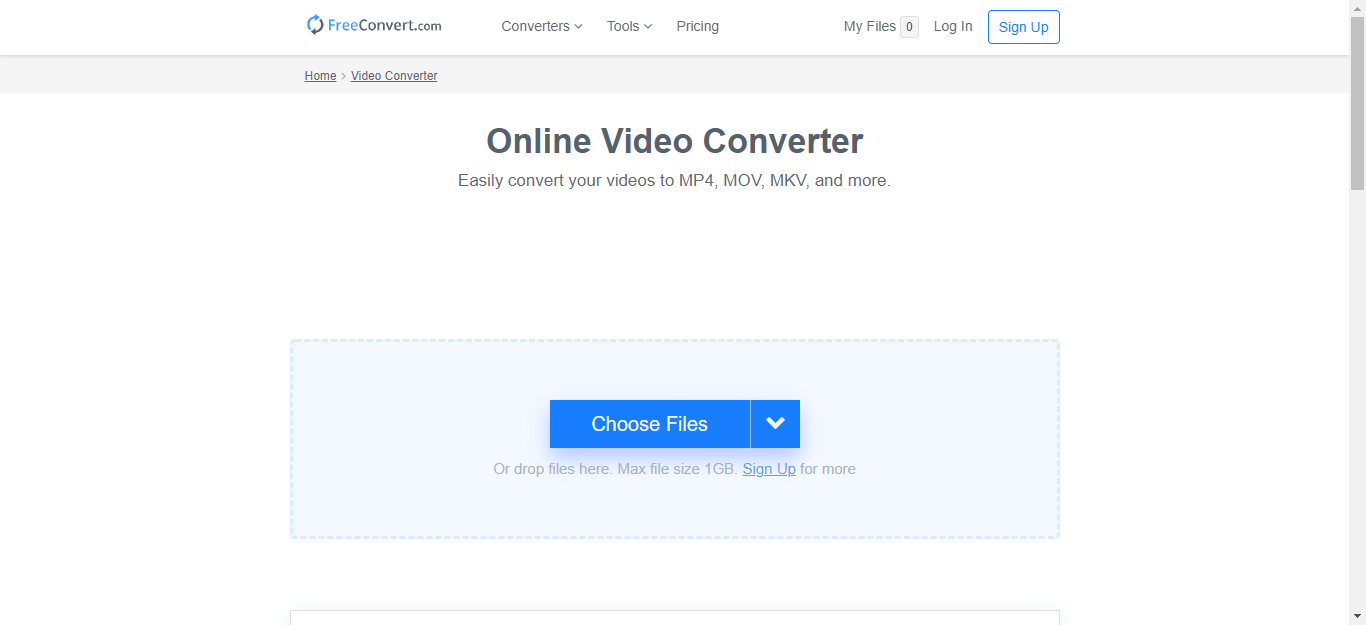Click the vertical scrollbar thumb
Viewport: 1366px width, 625px height.
1357,100
